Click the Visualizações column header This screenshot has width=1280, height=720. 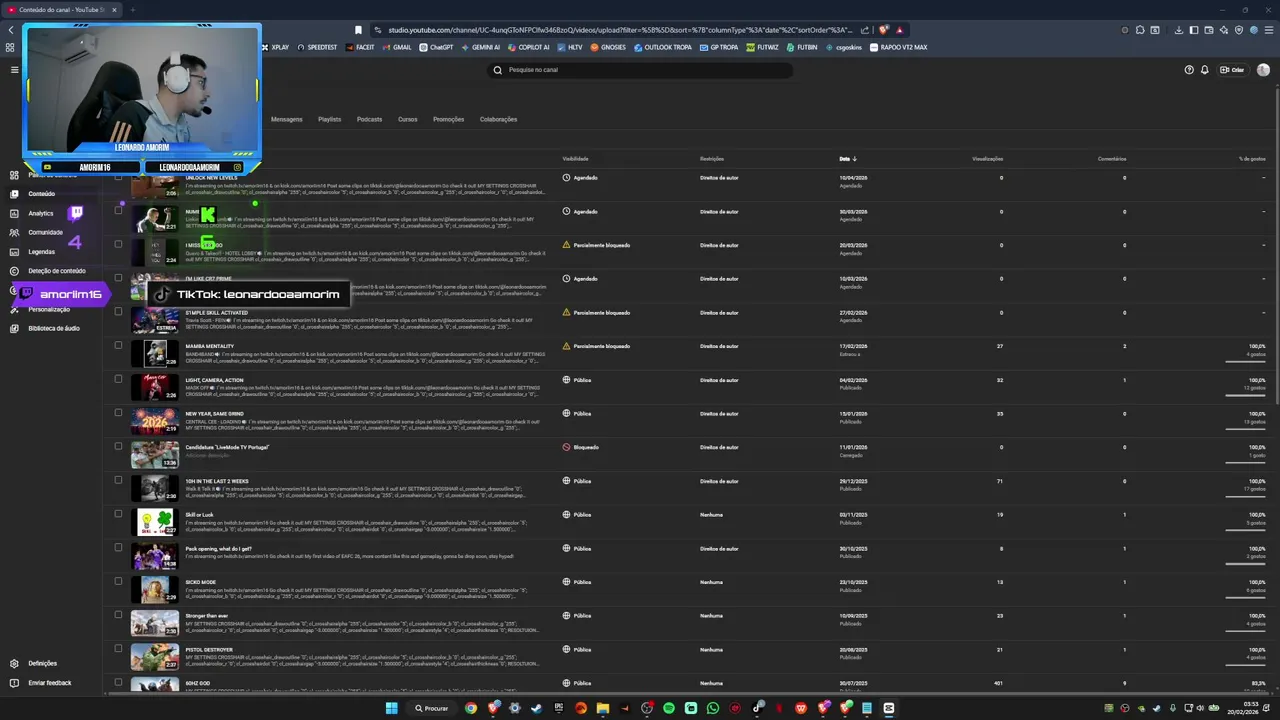coord(987,159)
